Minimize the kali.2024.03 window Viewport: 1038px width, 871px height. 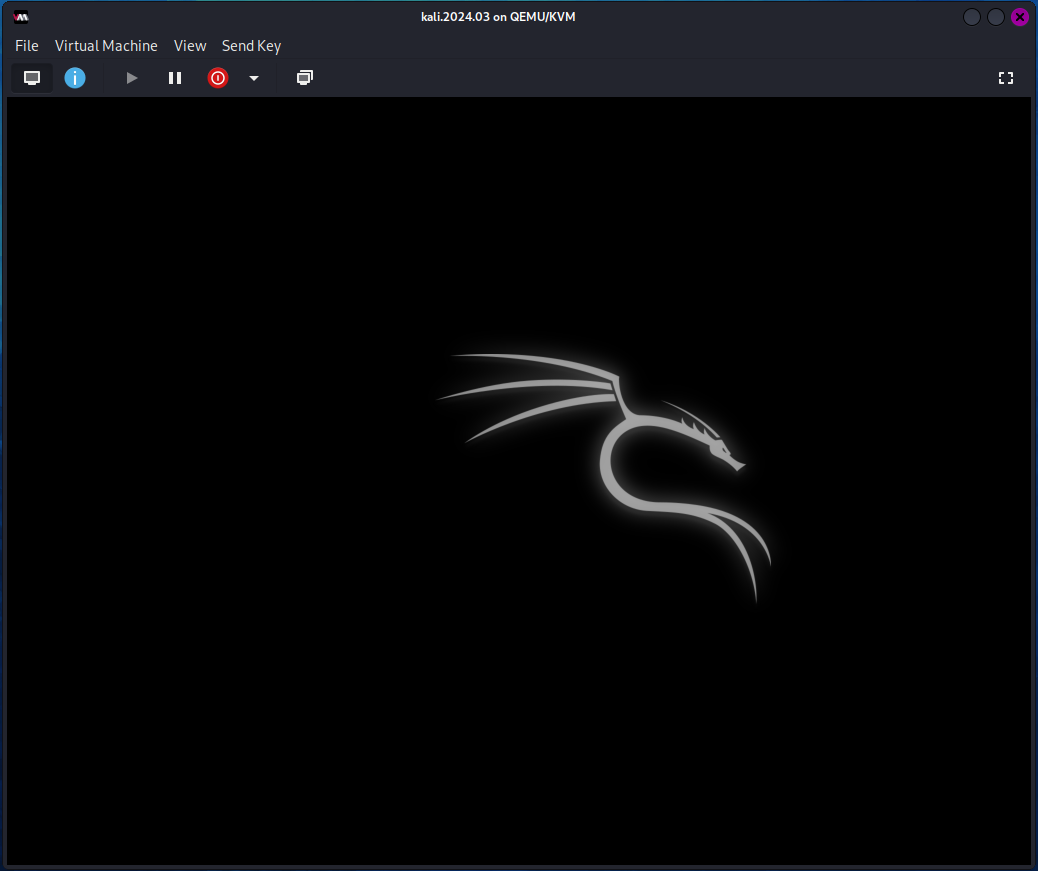point(971,17)
